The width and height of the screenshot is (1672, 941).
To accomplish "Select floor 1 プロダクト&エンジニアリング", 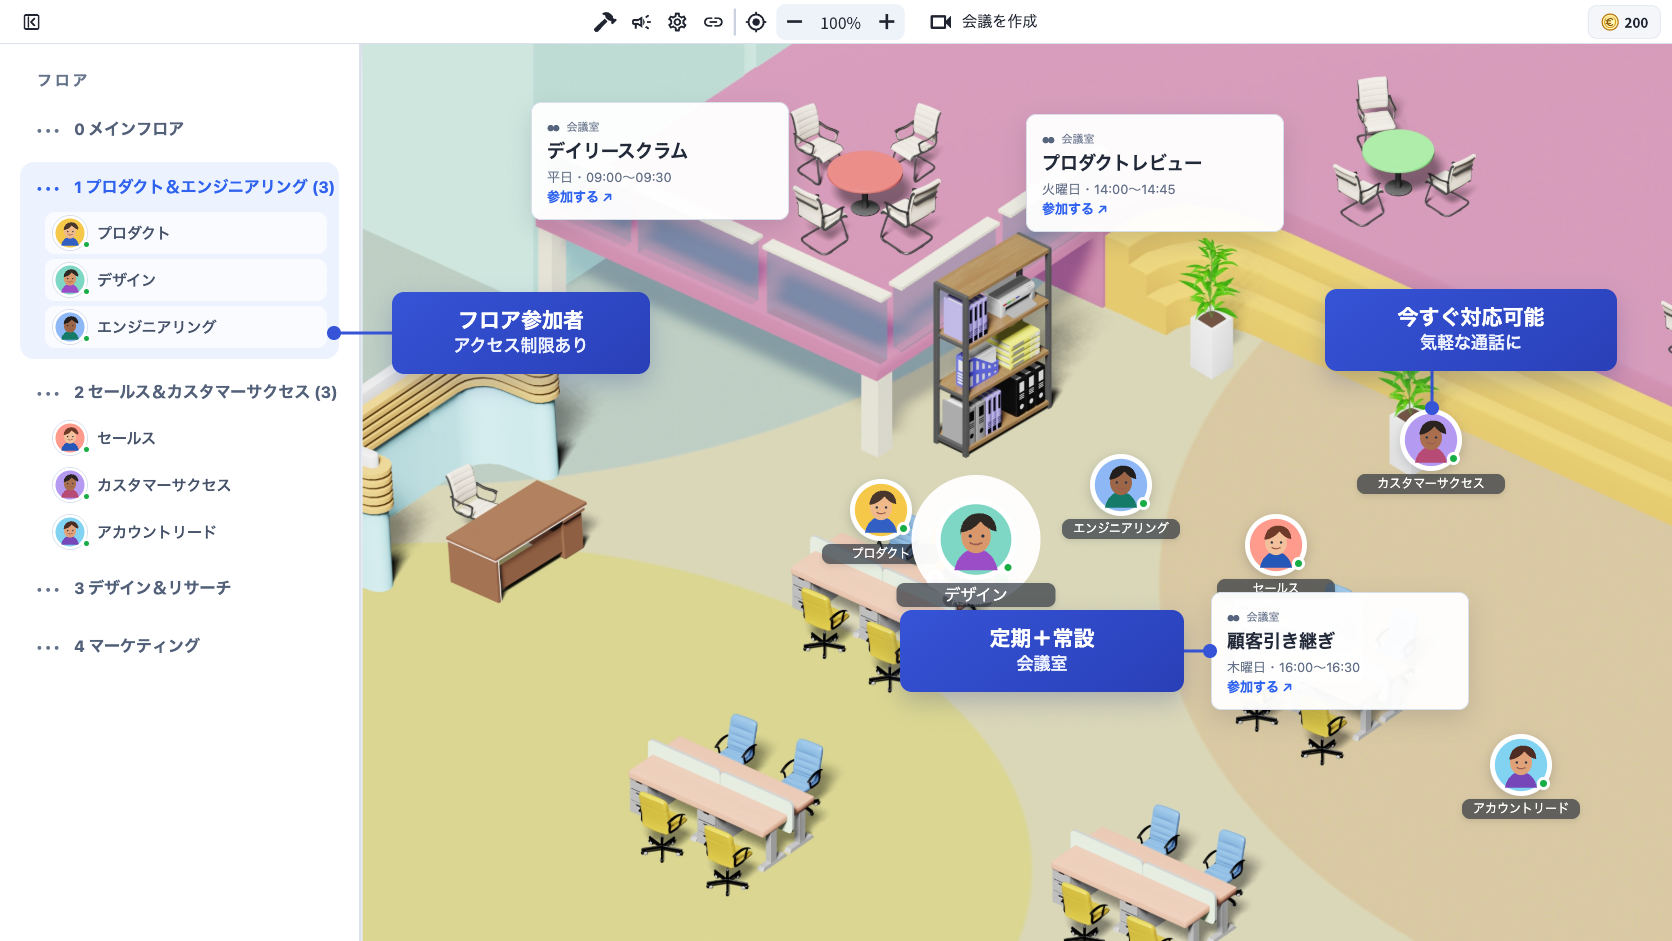I will [x=204, y=187].
